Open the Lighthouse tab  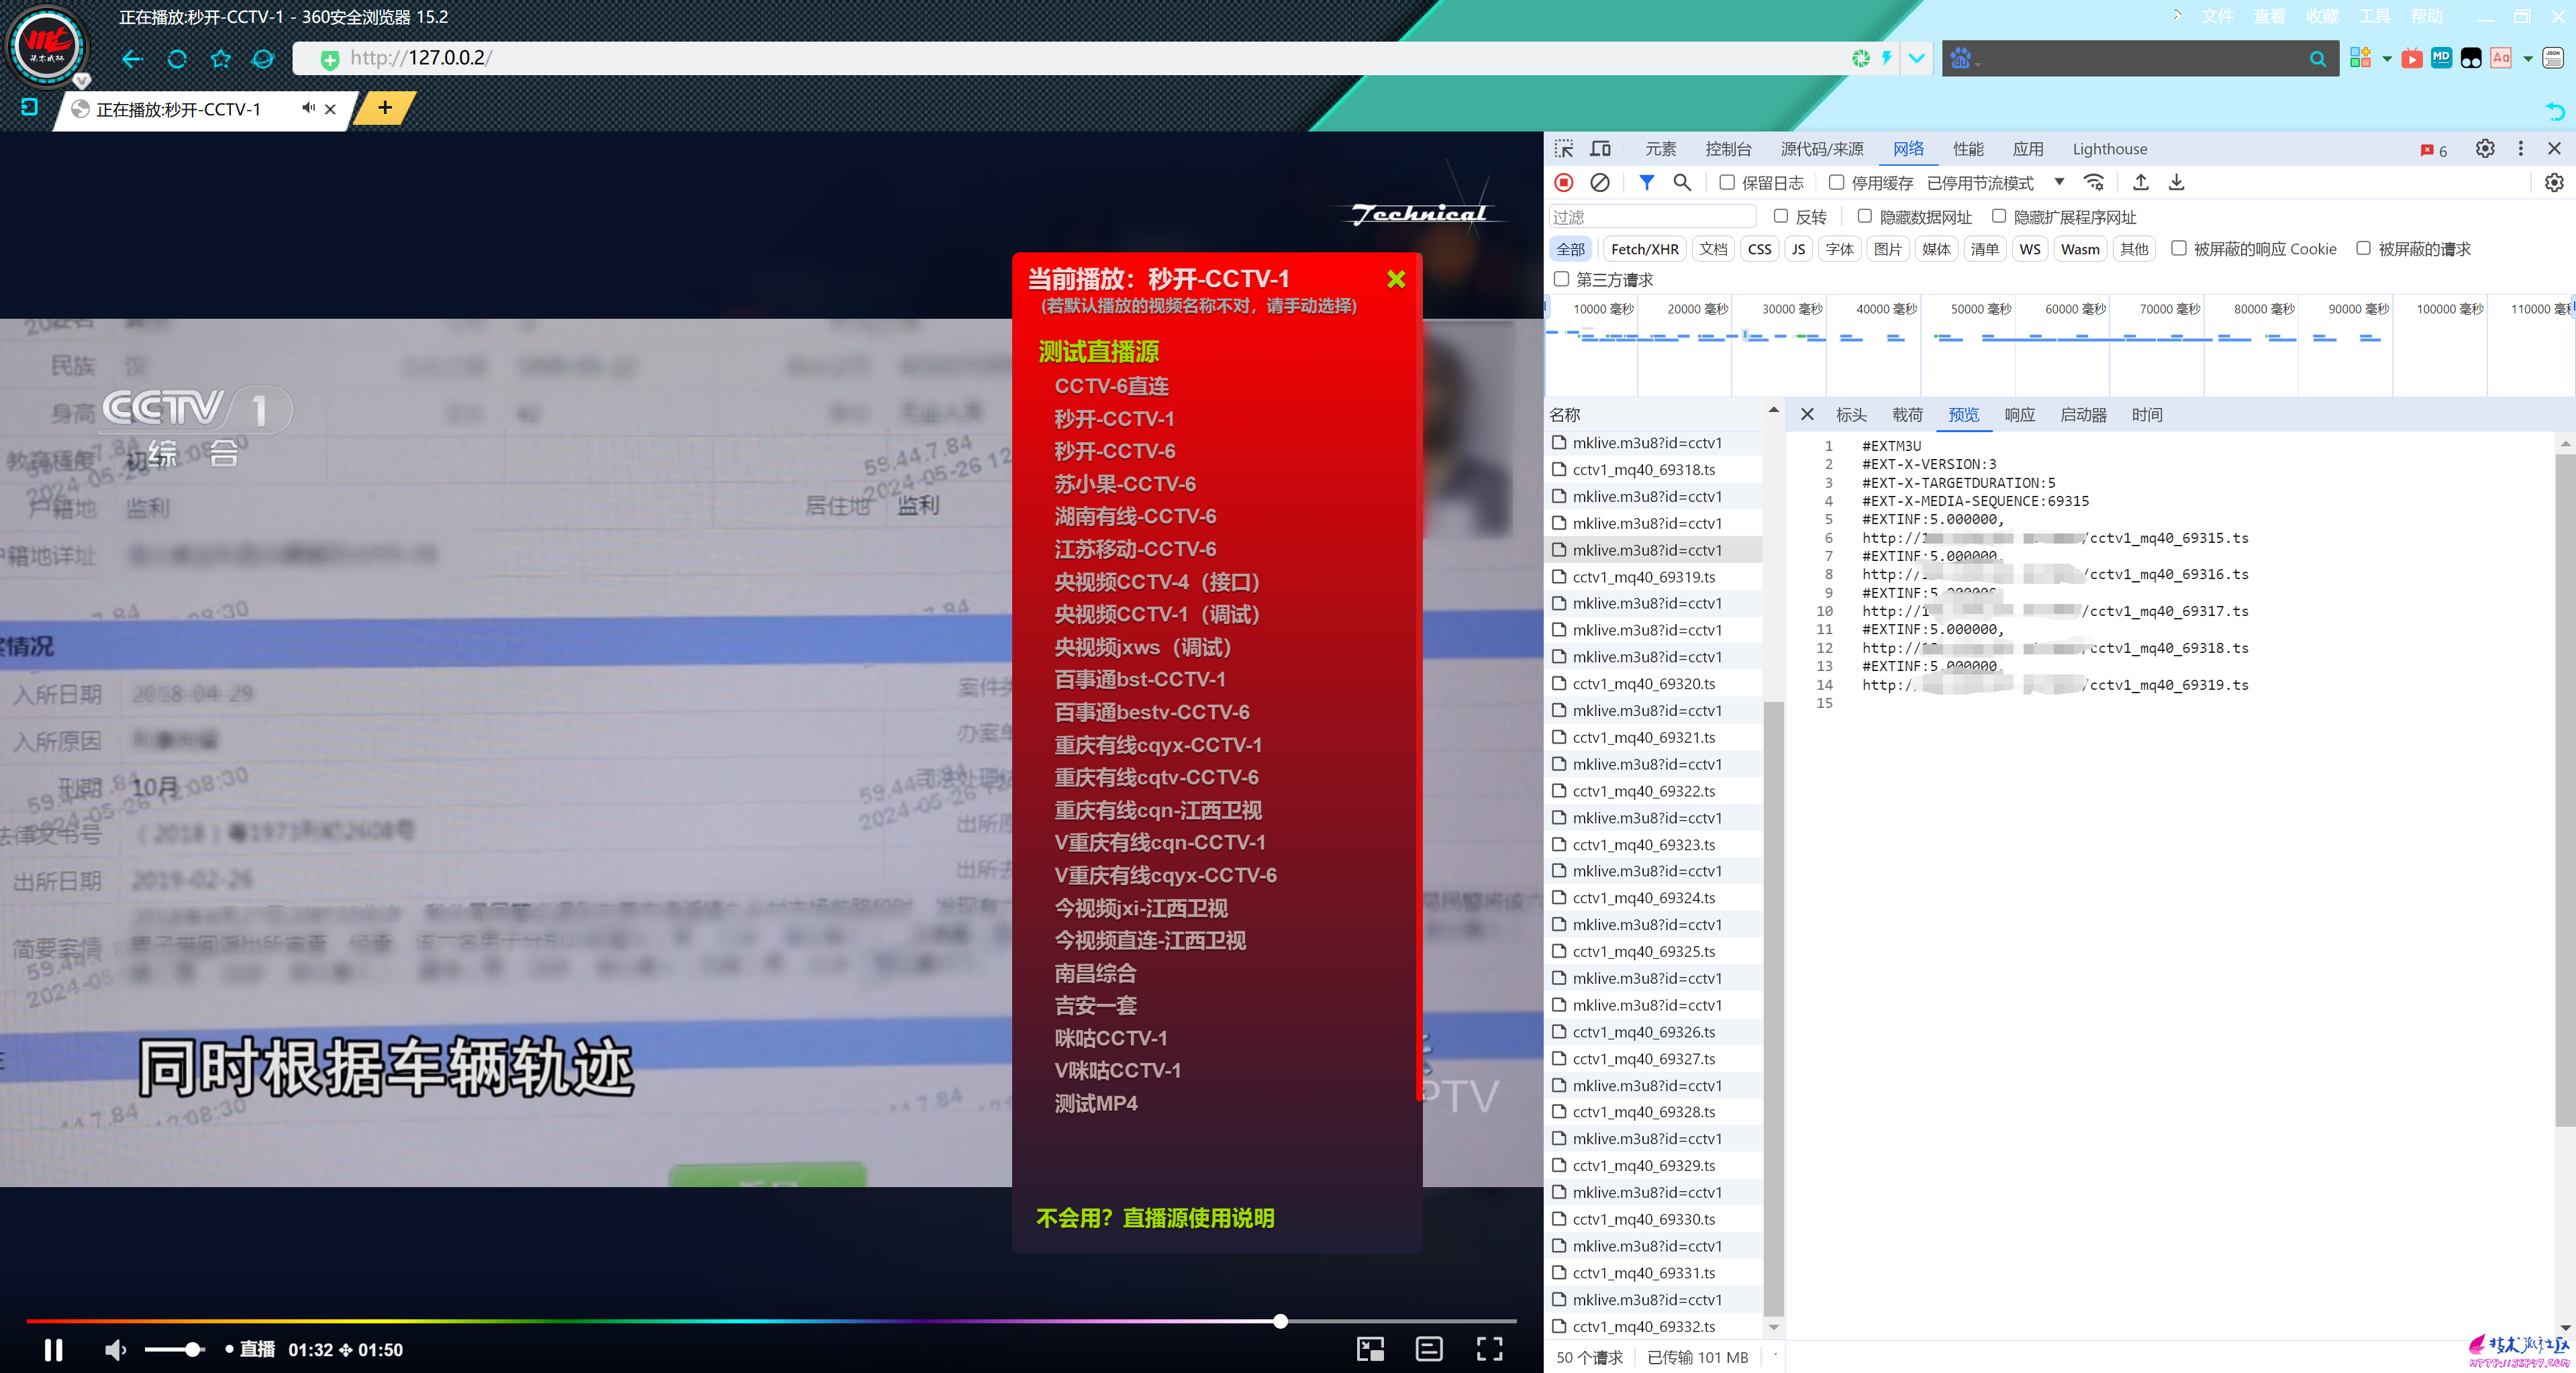pyautogui.click(x=2109, y=149)
